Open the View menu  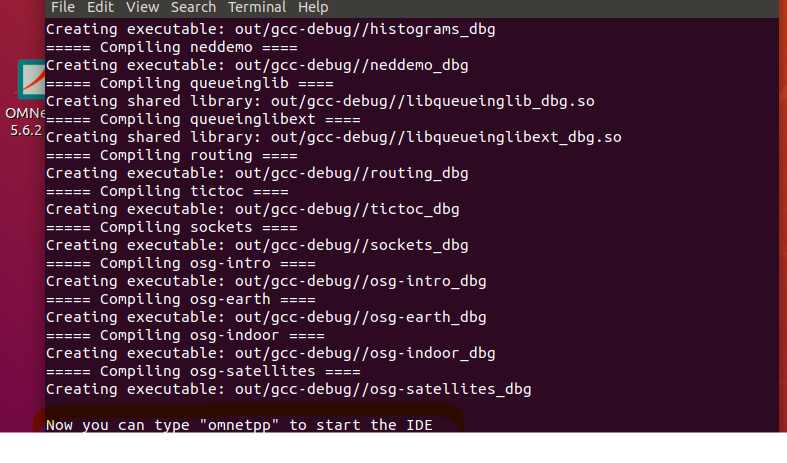[142, 7]
